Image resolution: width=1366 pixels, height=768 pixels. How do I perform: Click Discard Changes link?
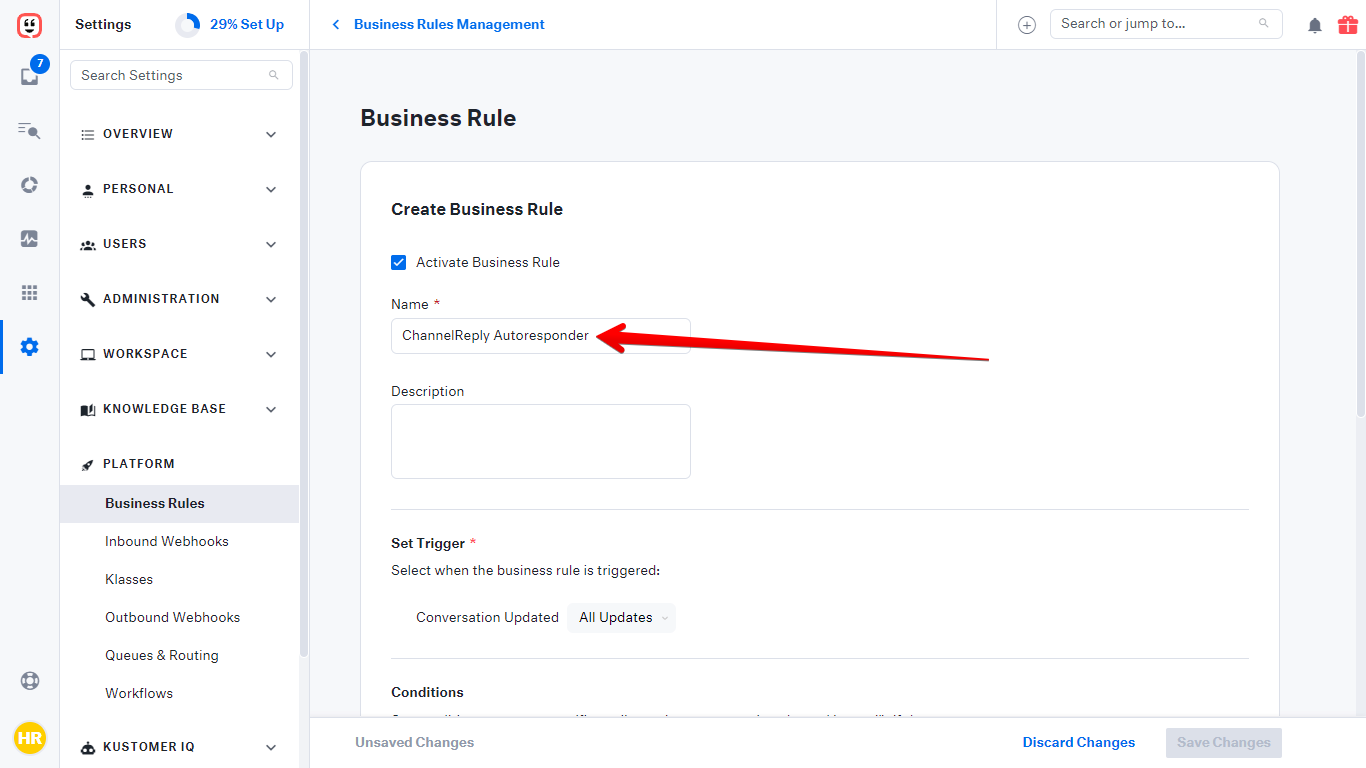pos(1078,742)
